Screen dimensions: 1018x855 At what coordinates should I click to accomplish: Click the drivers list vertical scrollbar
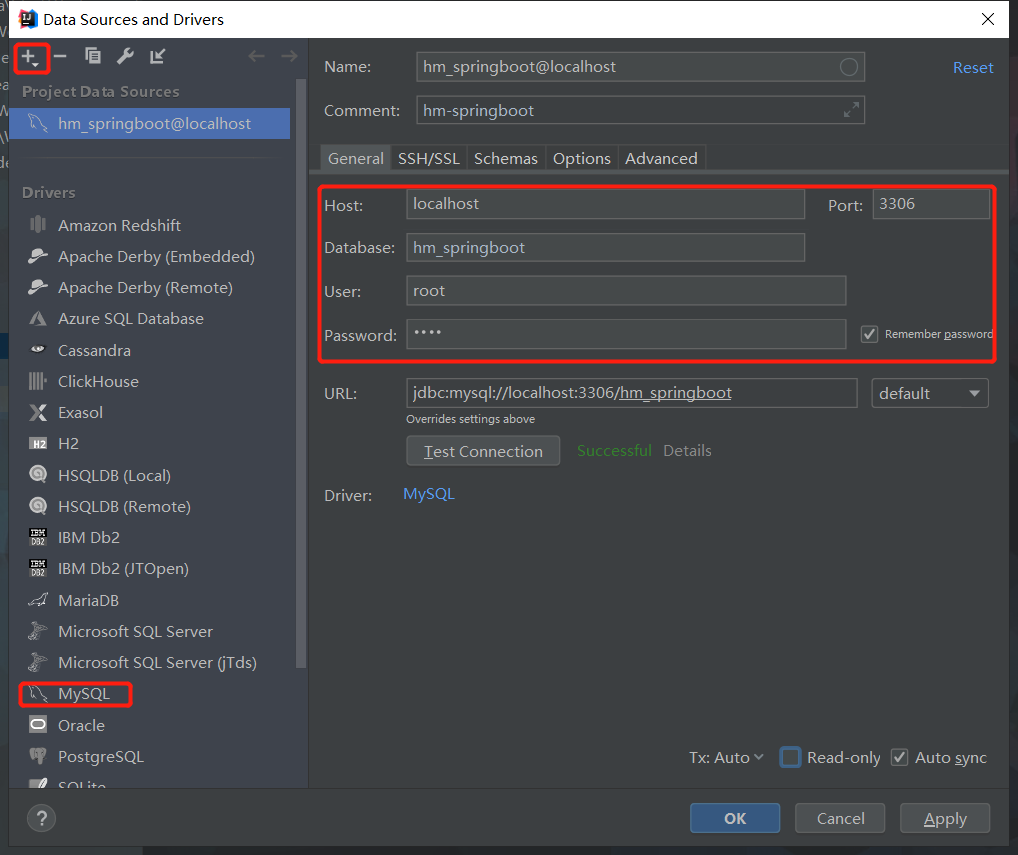click(301, 373)
